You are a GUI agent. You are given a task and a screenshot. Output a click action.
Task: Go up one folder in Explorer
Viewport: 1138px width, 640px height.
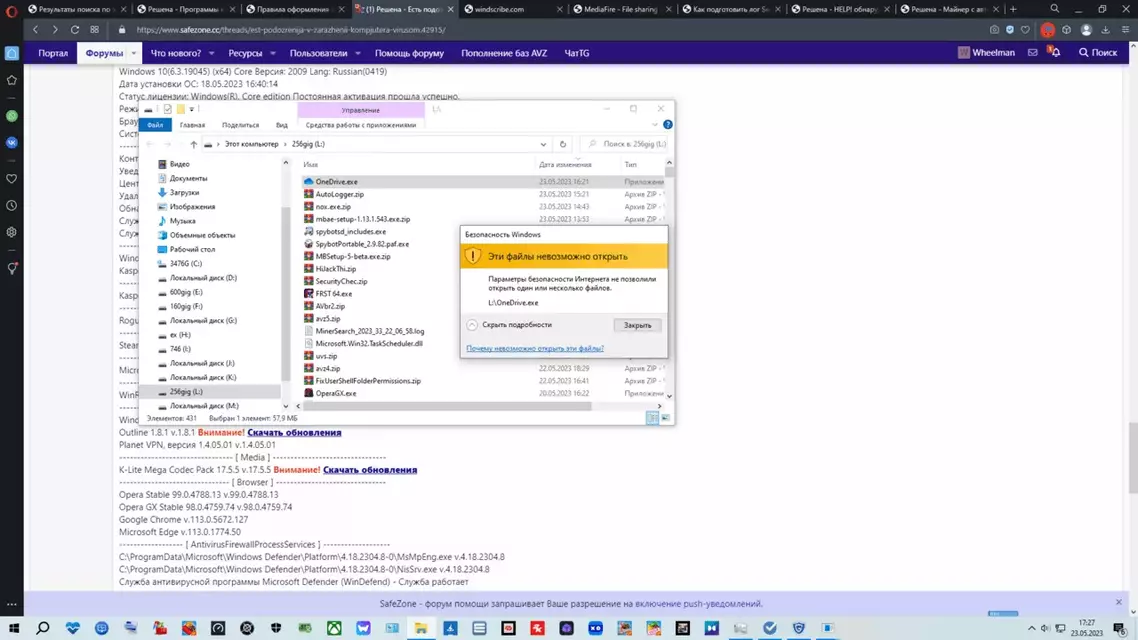[193, 144]
